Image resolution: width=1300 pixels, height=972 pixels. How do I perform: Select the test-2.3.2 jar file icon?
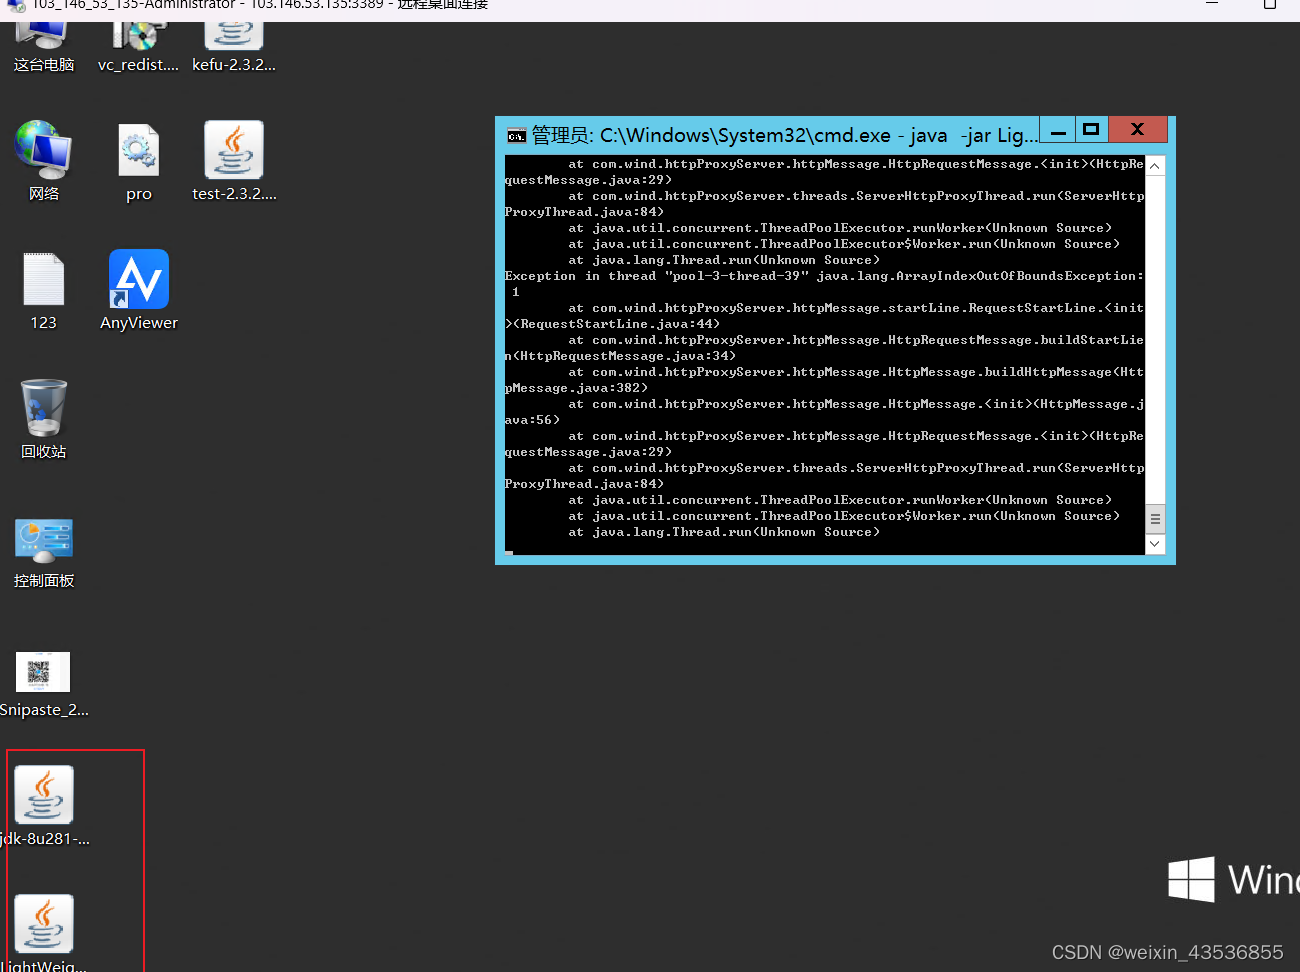coord(234,160)
